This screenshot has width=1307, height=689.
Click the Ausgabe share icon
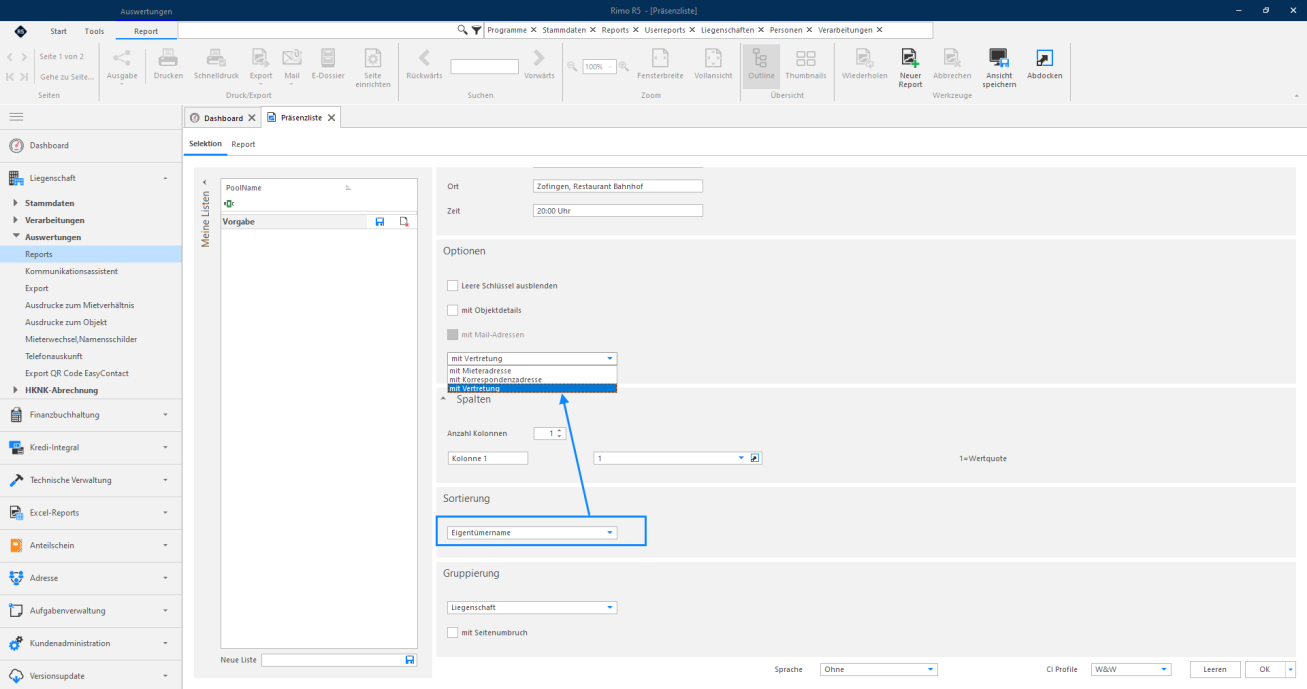122,58
